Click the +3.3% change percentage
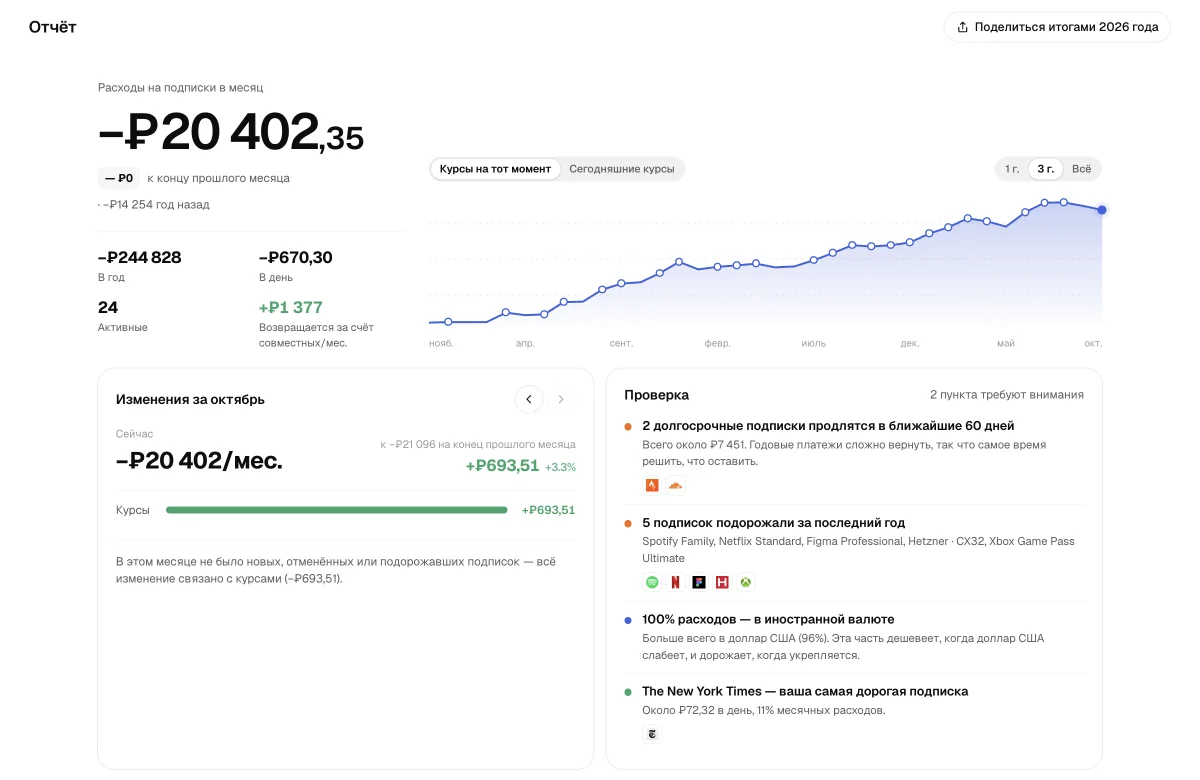Viewport: 1200px width, 780px height. [560, 467]
